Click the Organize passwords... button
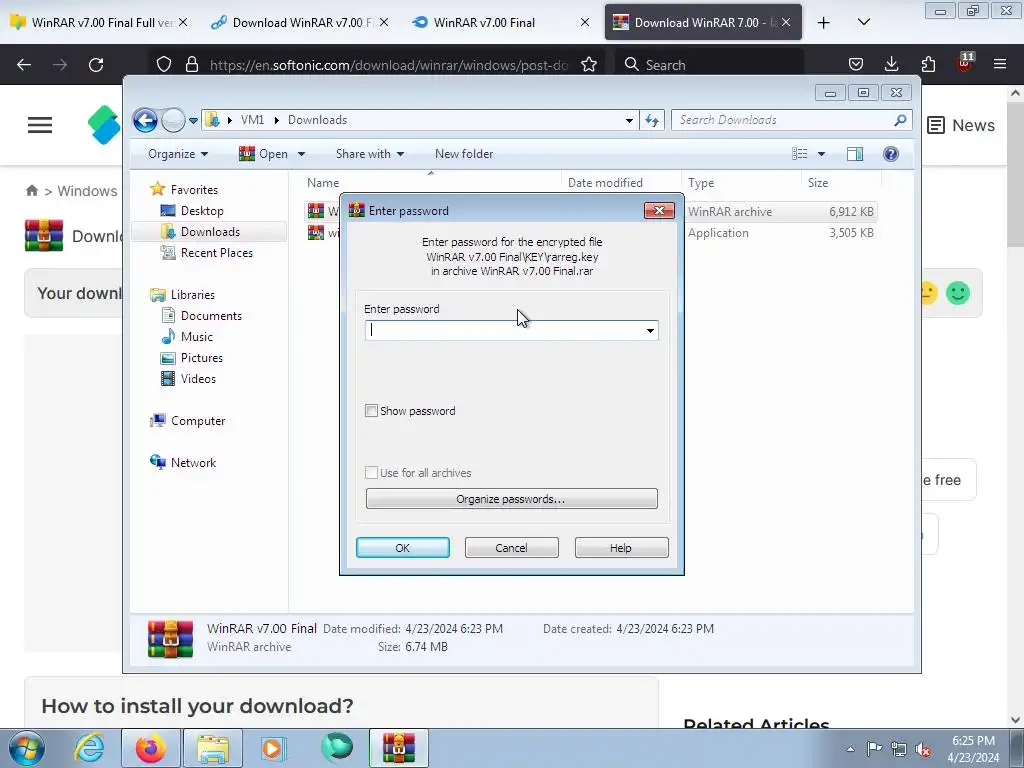The image size is (1024, 768). 511,499
